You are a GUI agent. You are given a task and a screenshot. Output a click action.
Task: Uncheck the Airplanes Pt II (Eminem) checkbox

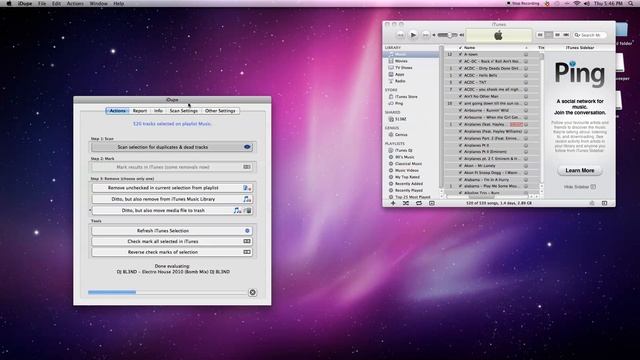tap(460, 152)
